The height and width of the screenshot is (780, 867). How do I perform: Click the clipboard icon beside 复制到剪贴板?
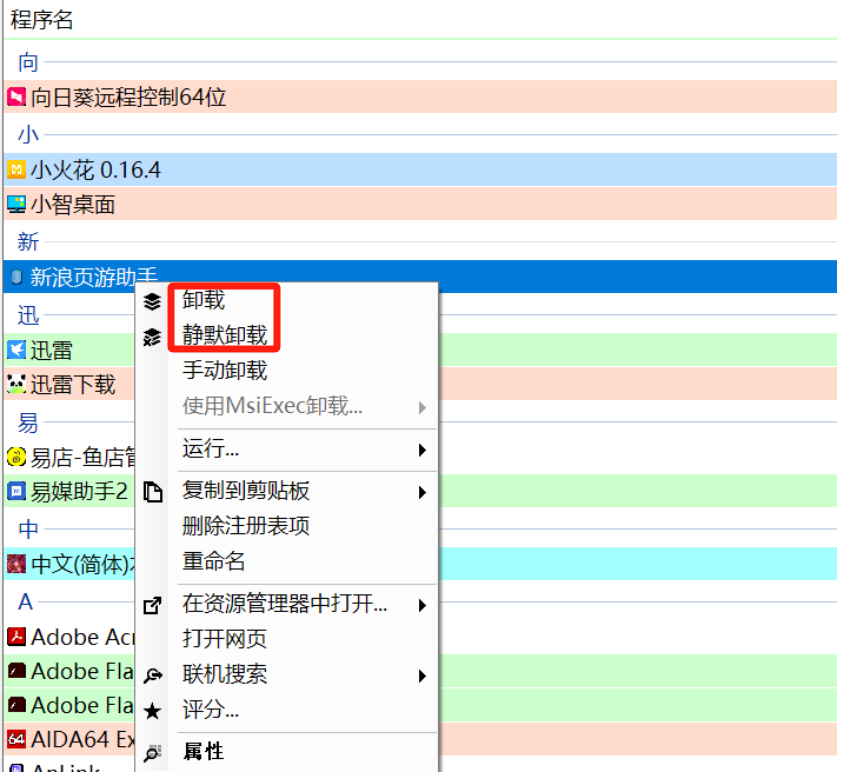[153, 491]
